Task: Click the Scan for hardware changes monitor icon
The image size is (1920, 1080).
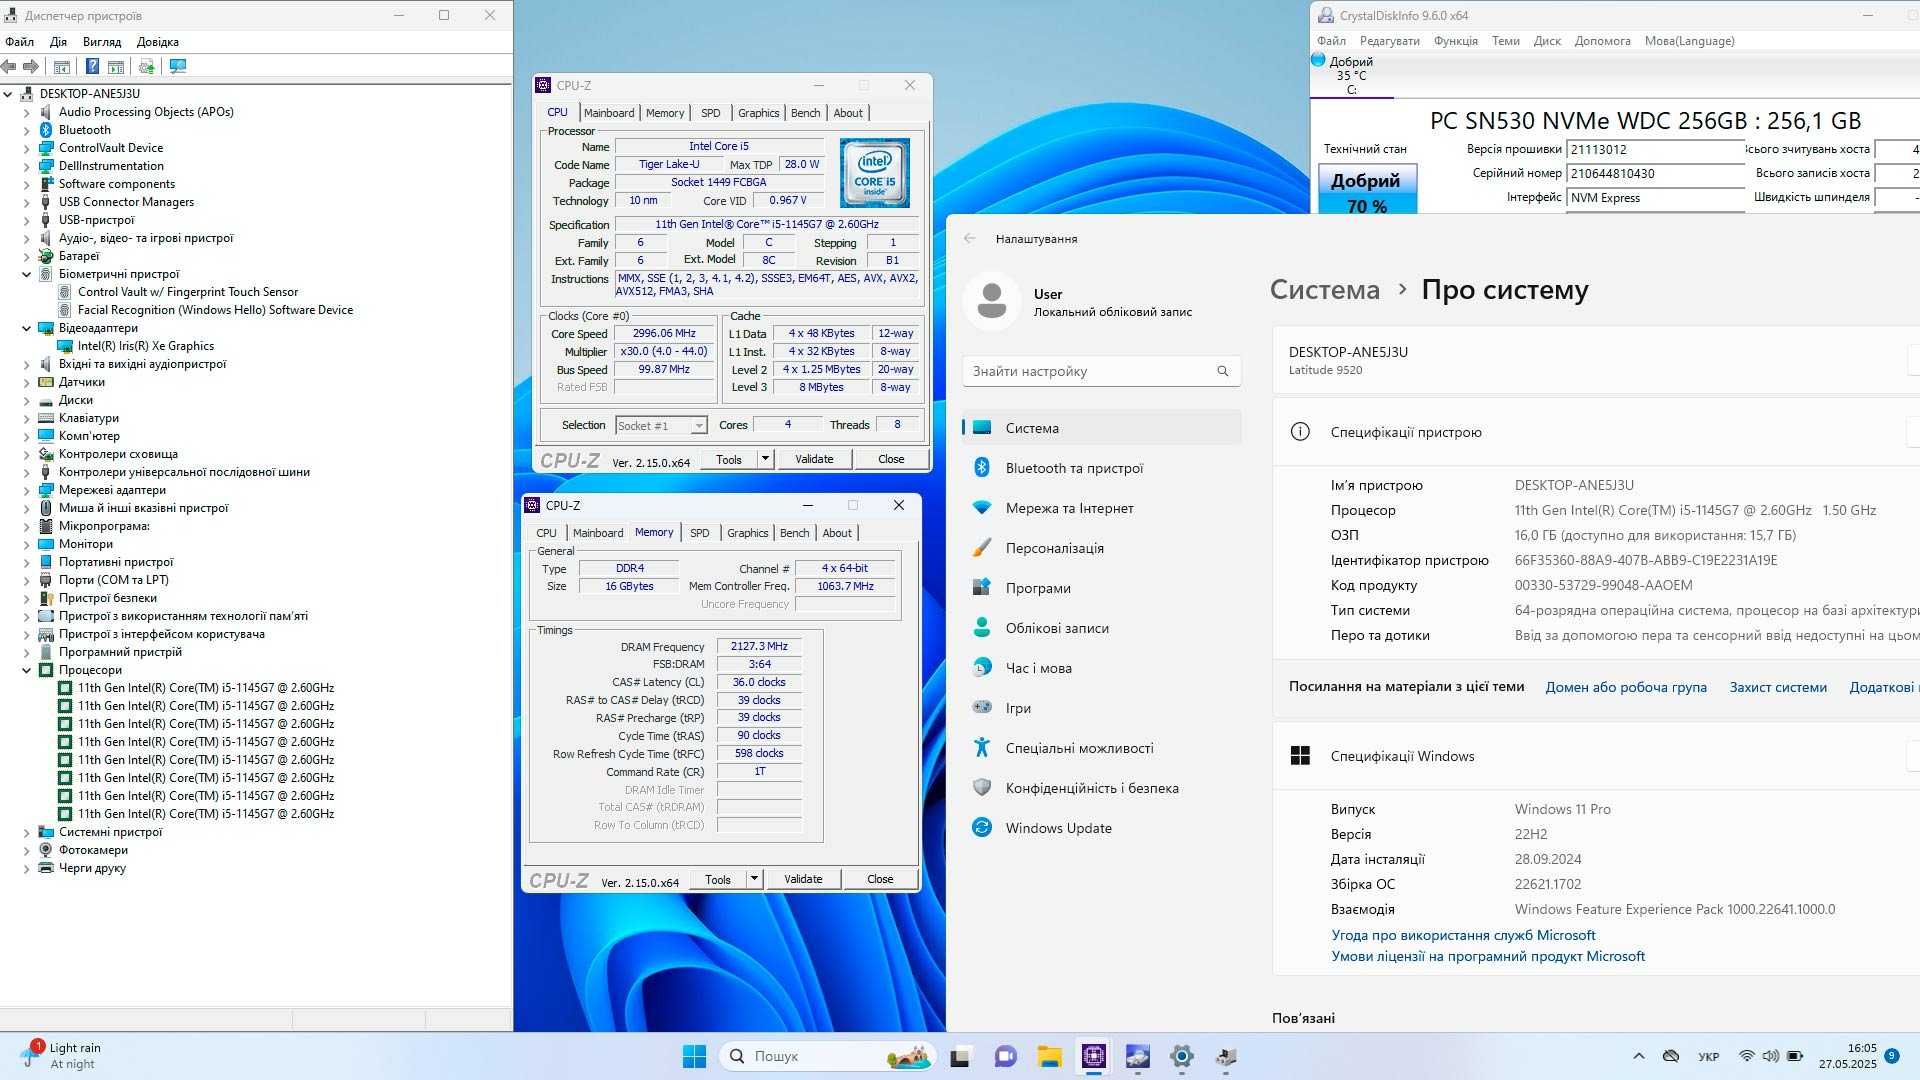Action: (178, 66)
